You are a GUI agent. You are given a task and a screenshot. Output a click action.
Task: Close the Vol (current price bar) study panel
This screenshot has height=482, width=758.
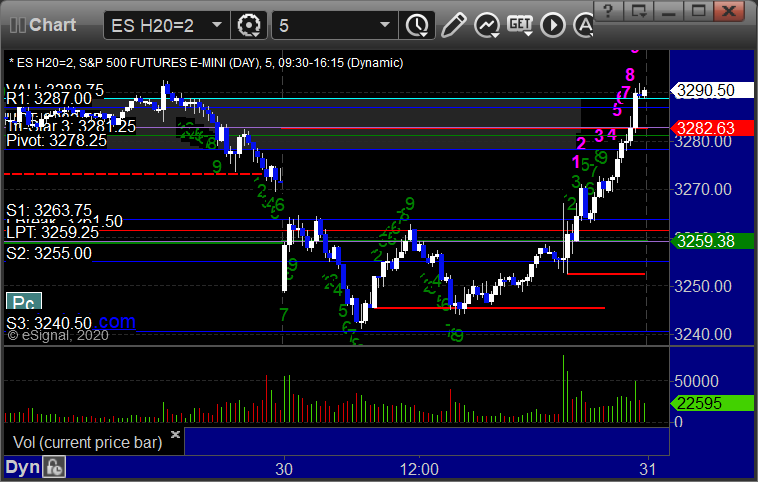click(175, 434)
